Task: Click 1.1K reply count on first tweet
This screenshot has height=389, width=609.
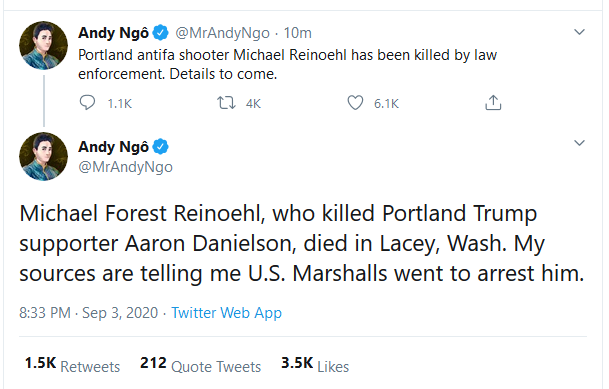Action: pyautogui.click(x=120, y=104)
